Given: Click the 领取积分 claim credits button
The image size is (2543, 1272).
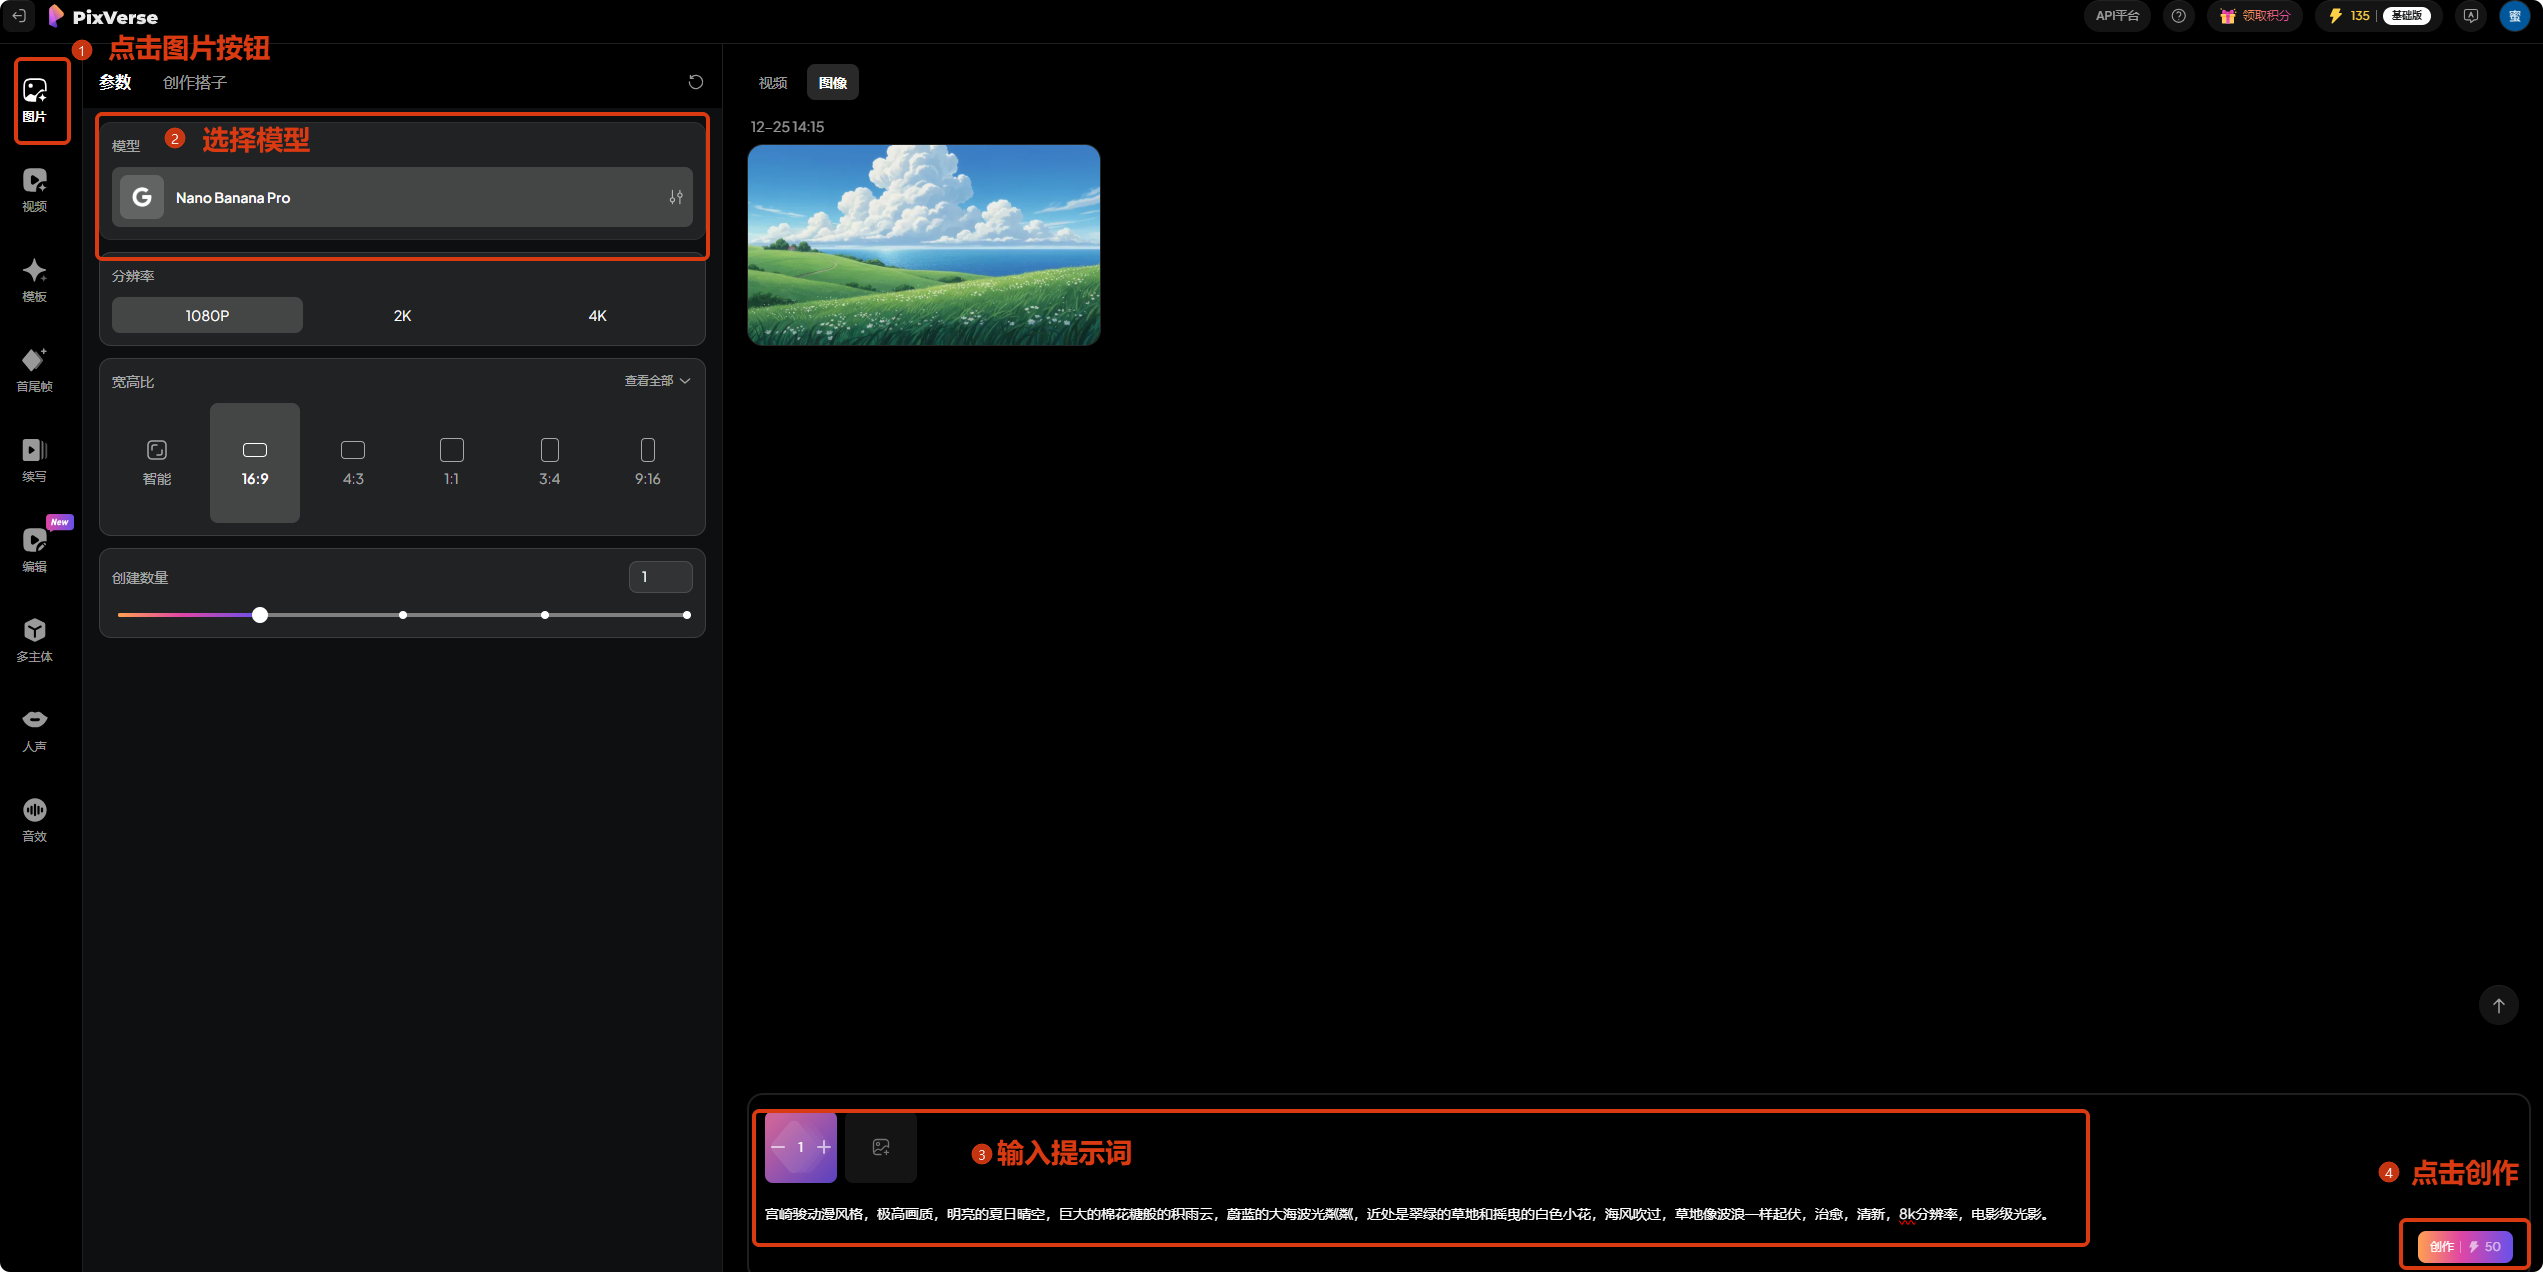Looking at the screenshot, I should coord(2255,16).
